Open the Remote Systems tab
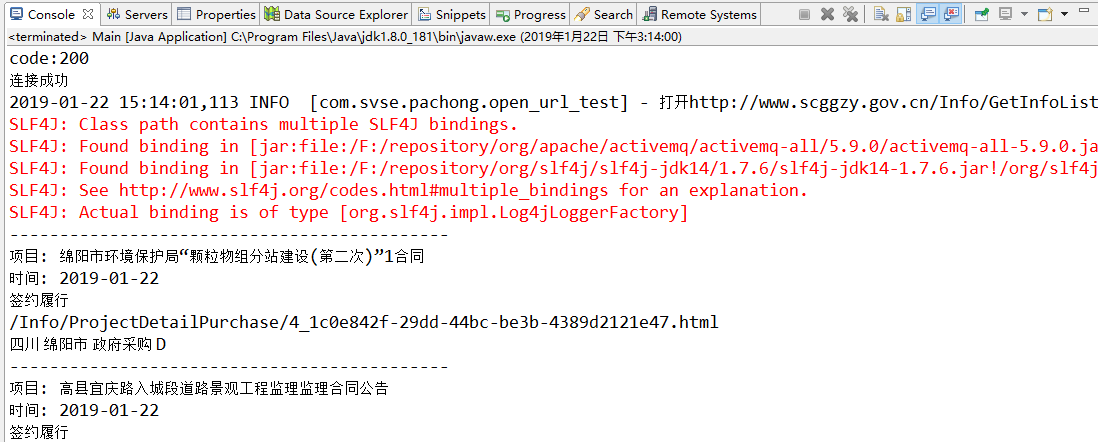Viewport: 1098px width, 442px height. [700, 14]
